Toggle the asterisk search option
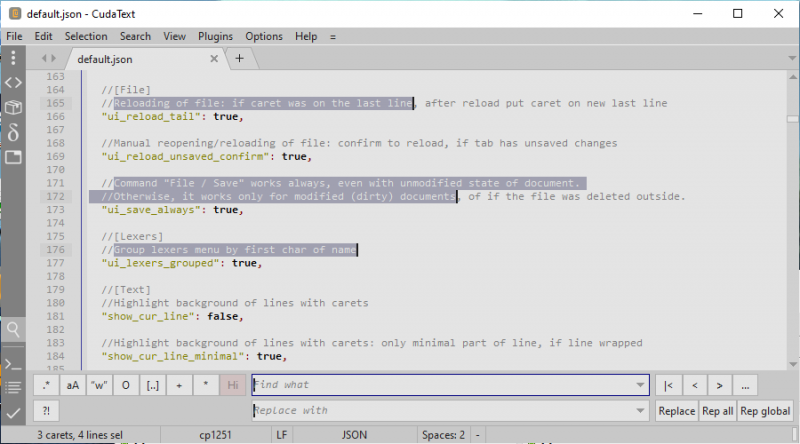Screen dimensions: 800x444 206,385
